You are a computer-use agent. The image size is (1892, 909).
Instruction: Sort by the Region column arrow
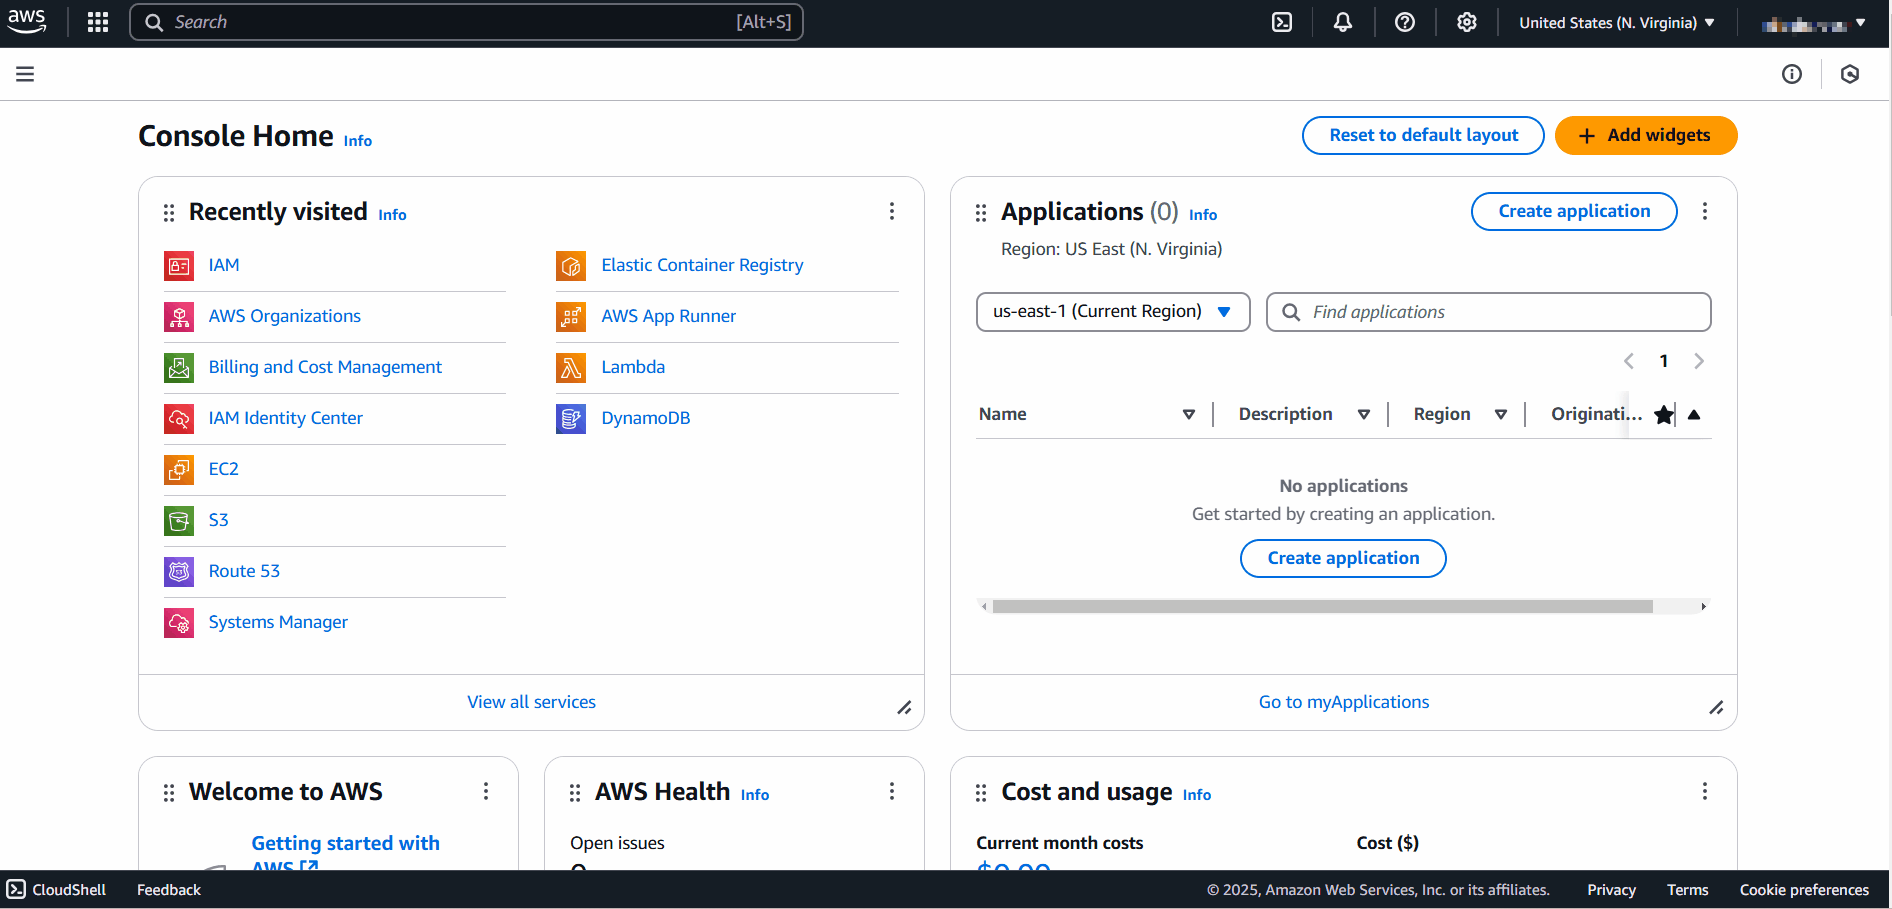[1501, 415]
